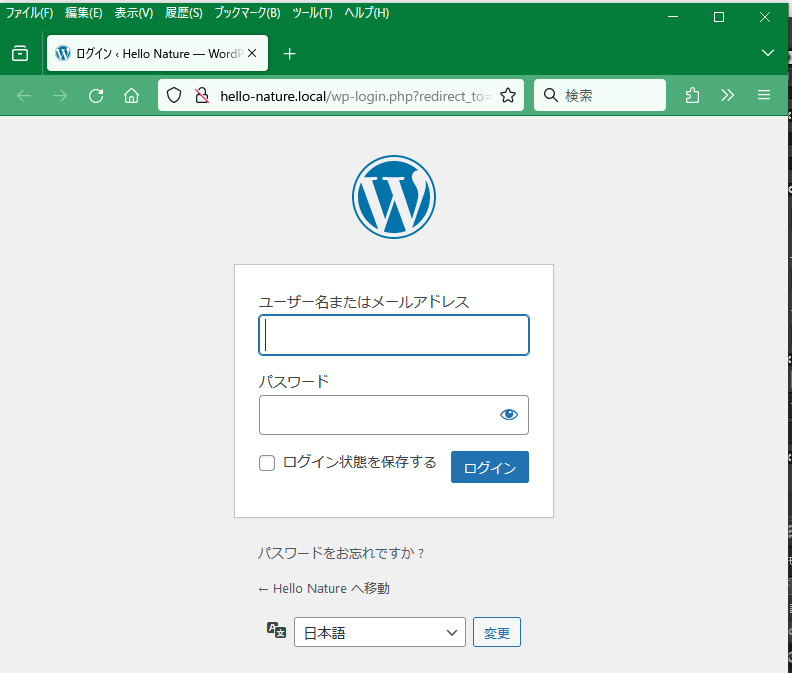Bookmark this page with the star icon
Image resolution: width=792 pixels, height=673 pixels.
click(507, 96)
